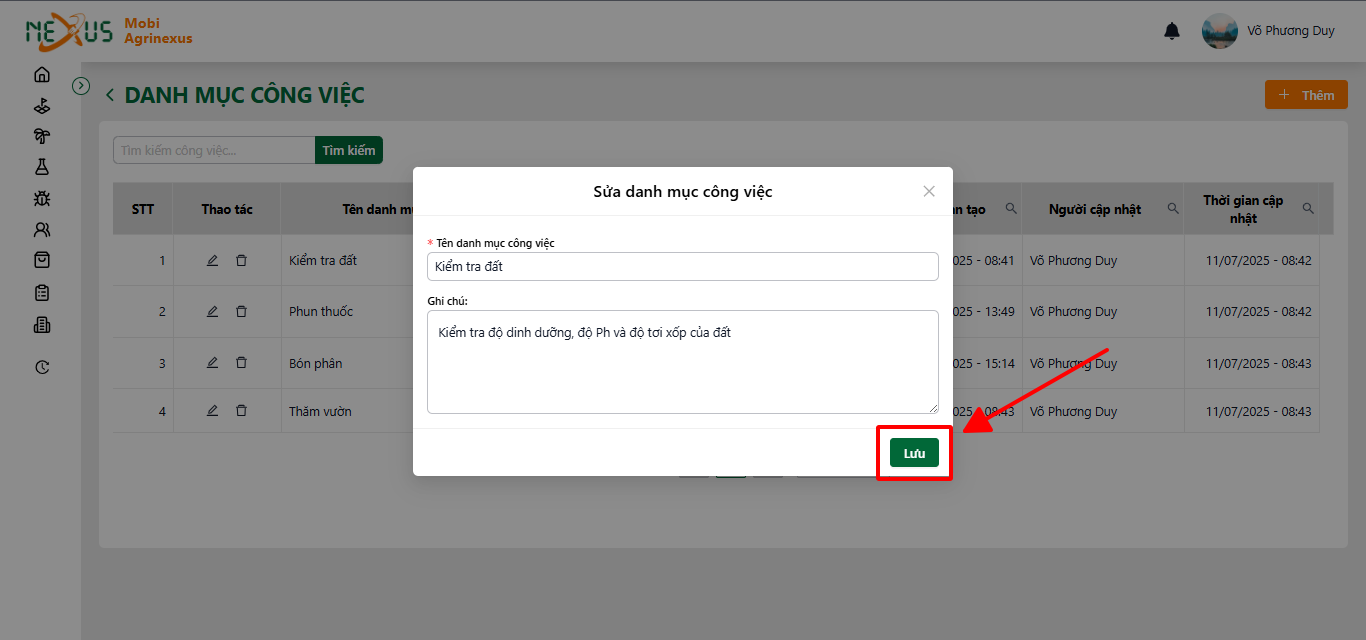Select the Kiểm tra đất table cell
The height and width of the screenshot is (640, 1366).
pos(323,260)
